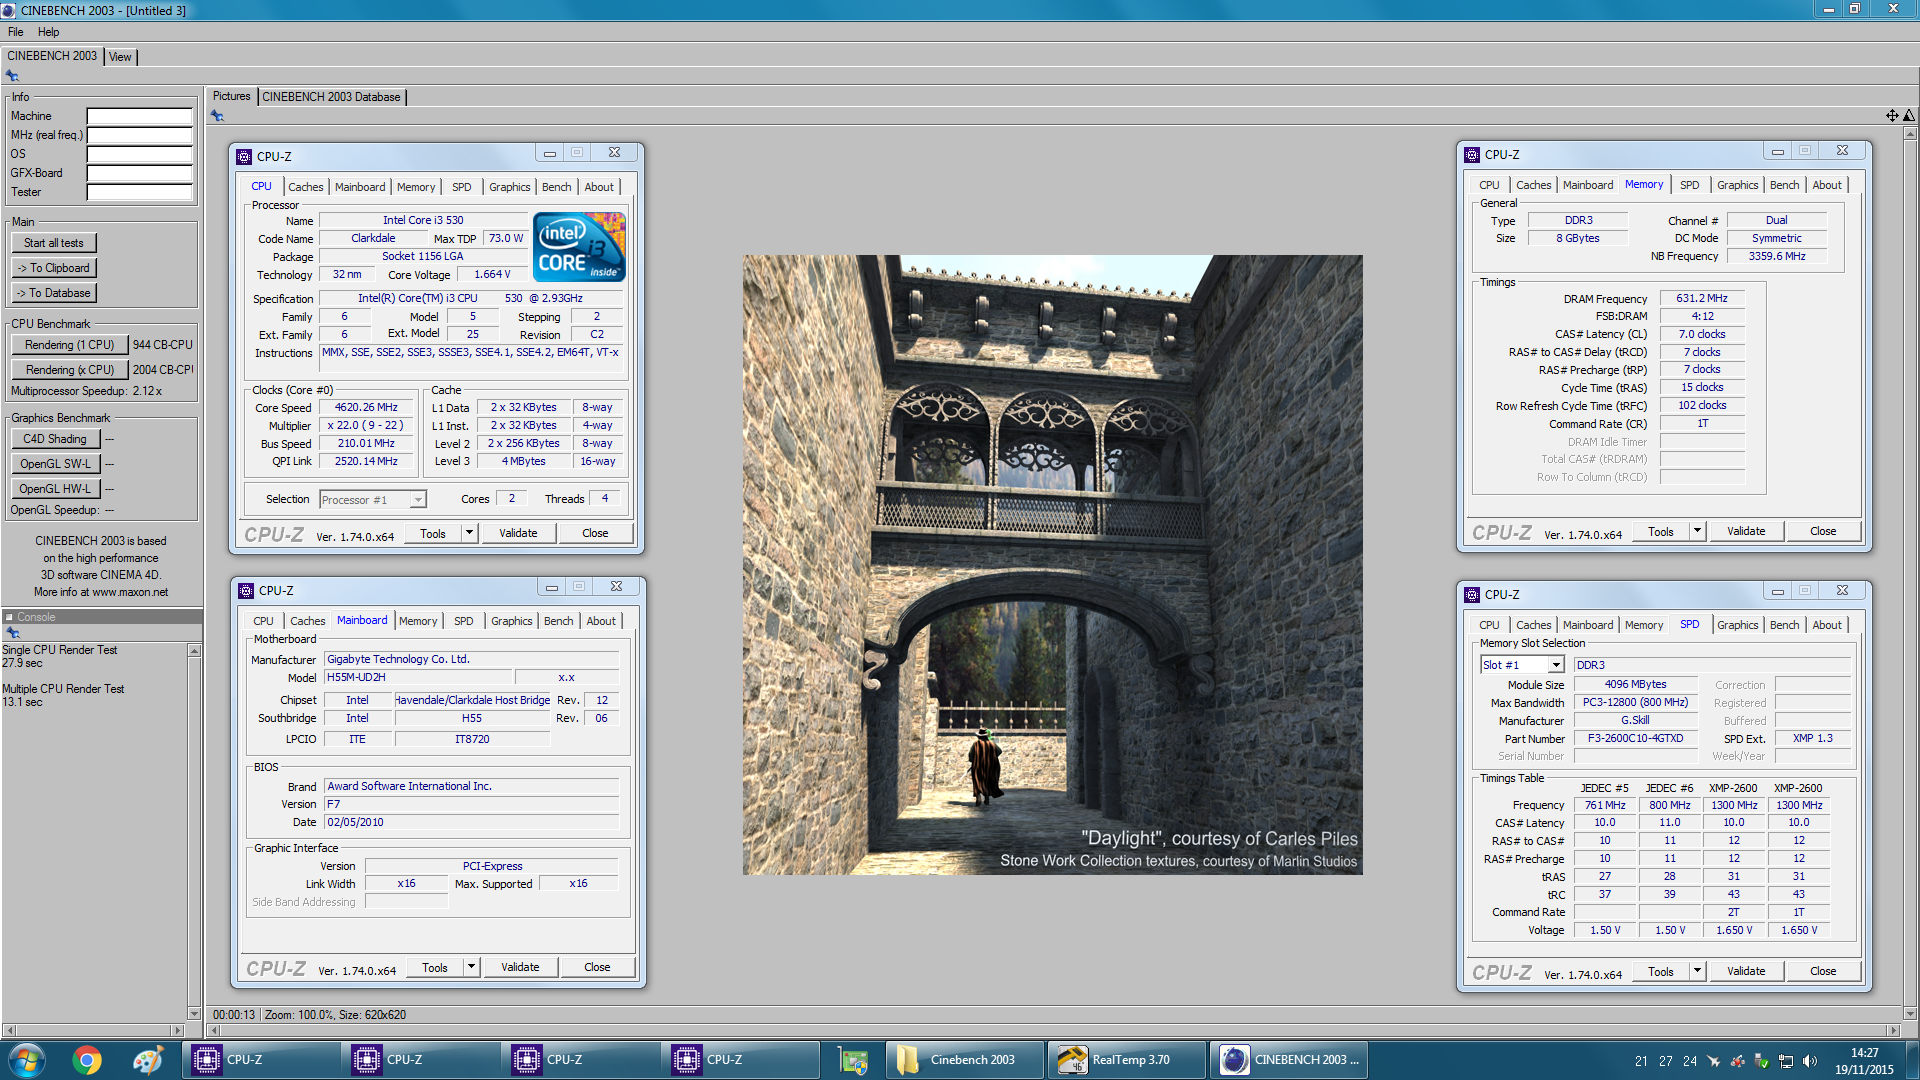Click the Intel Core i3 logo badge
The image size is (1920, 1080).
point(579,246)
